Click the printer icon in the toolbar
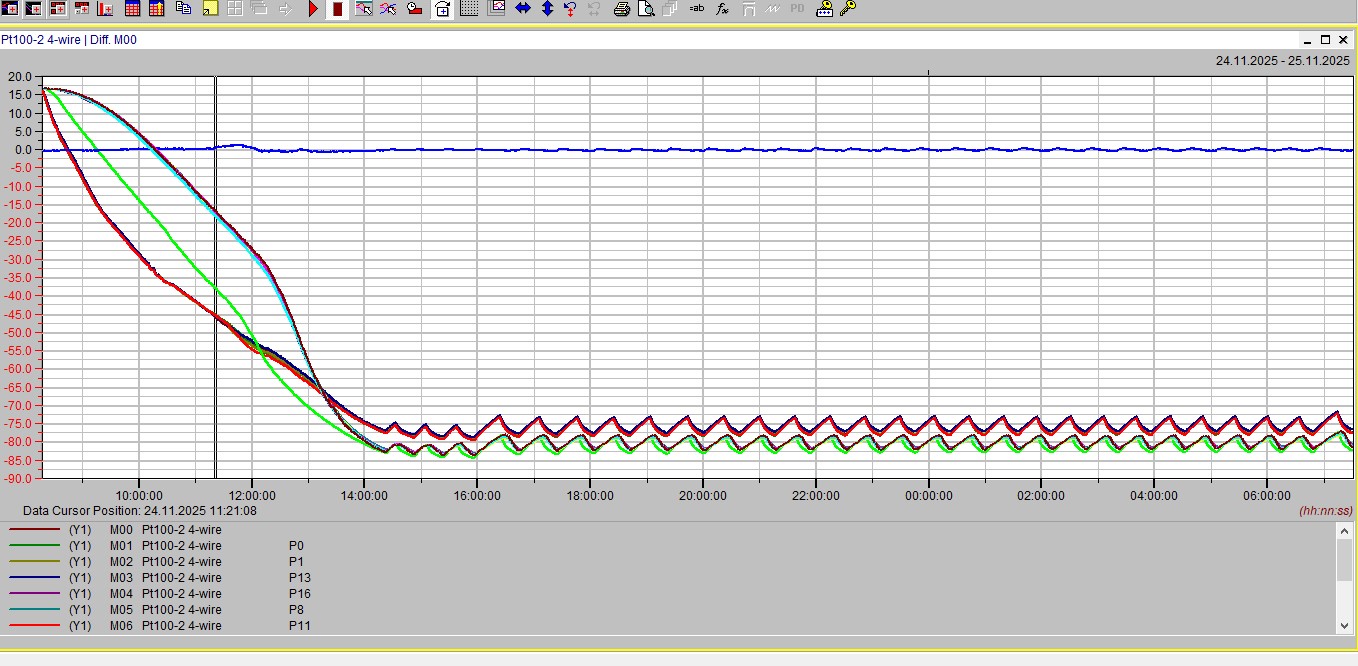The image size is (1358, 666). pyautogui.click(x=621, y=9)
